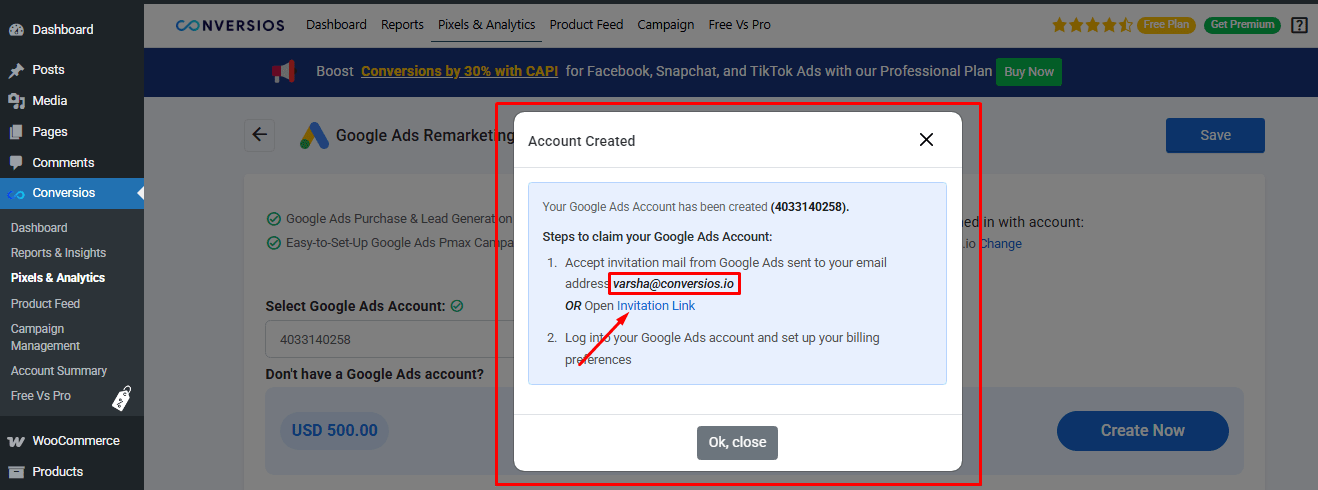Screen dimensions: 1318x490
Task: Open Account Summary in Conversios submenu
Action: (x=59, y=371)
